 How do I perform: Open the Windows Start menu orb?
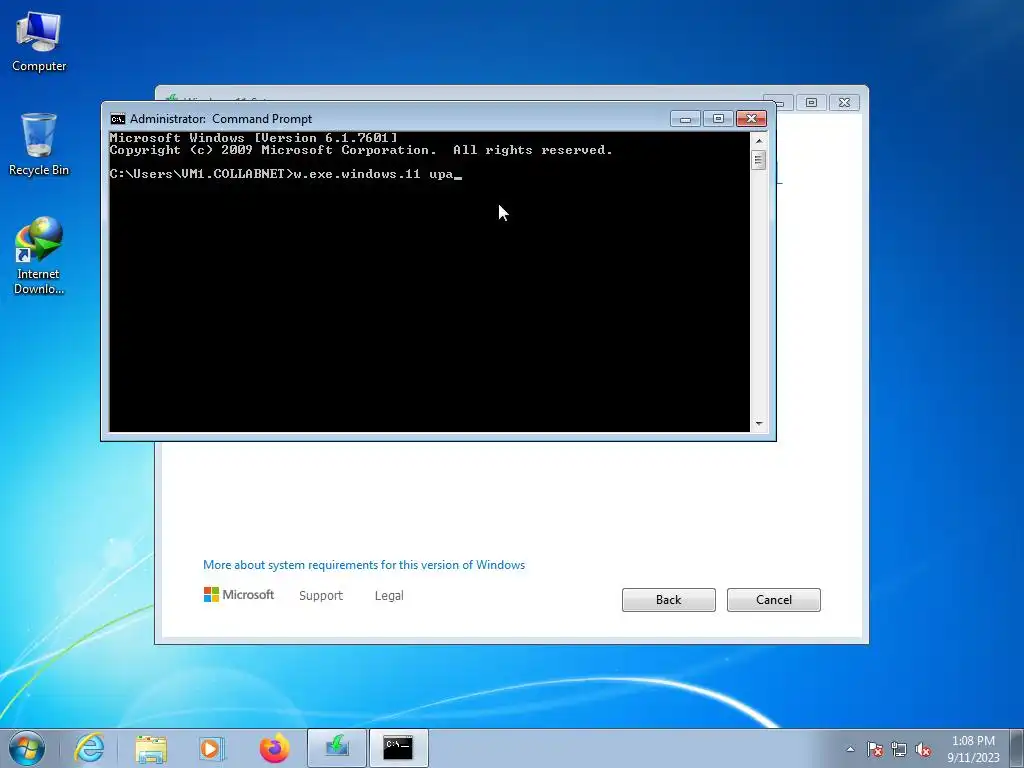(27, 748)
